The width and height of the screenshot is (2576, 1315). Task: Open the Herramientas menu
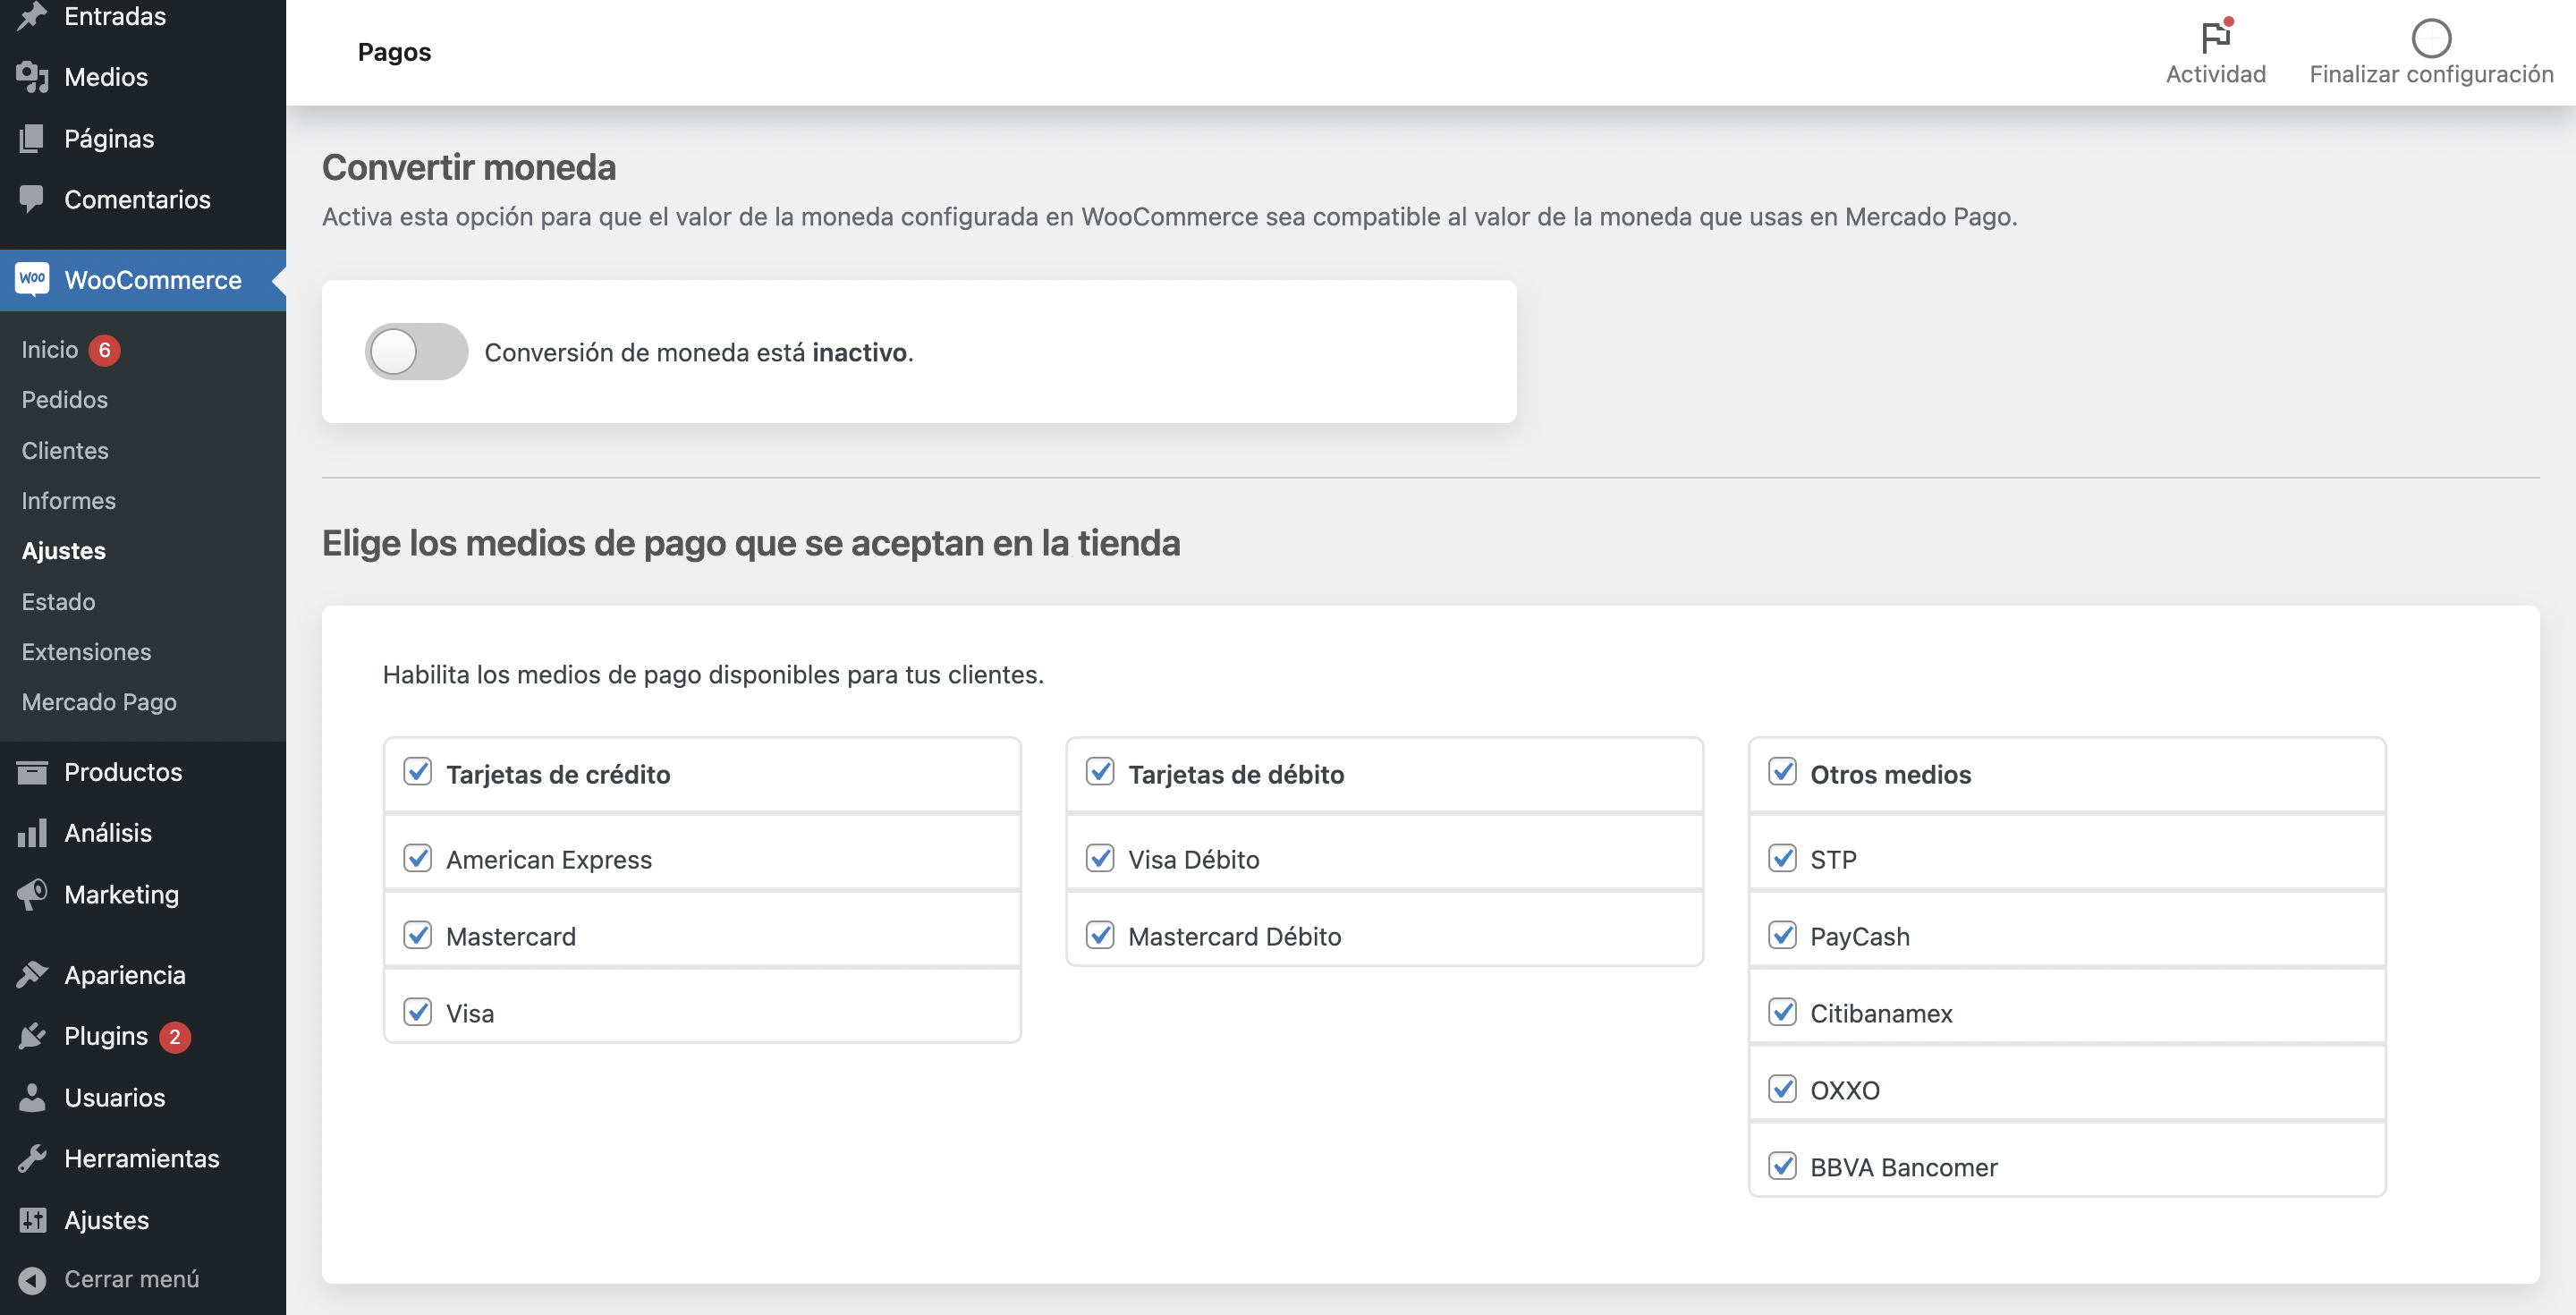[x=143, y=1158]
